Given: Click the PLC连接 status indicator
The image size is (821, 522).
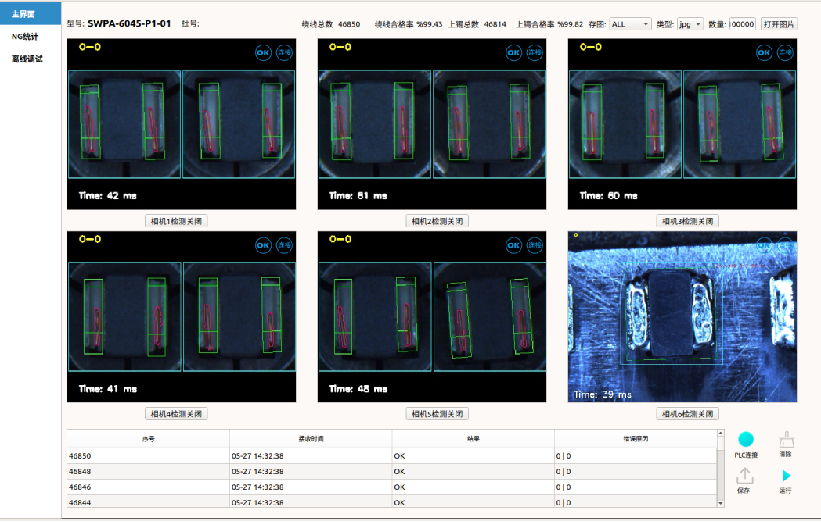Looking at the screenshot, I should [x=745, y=440].
